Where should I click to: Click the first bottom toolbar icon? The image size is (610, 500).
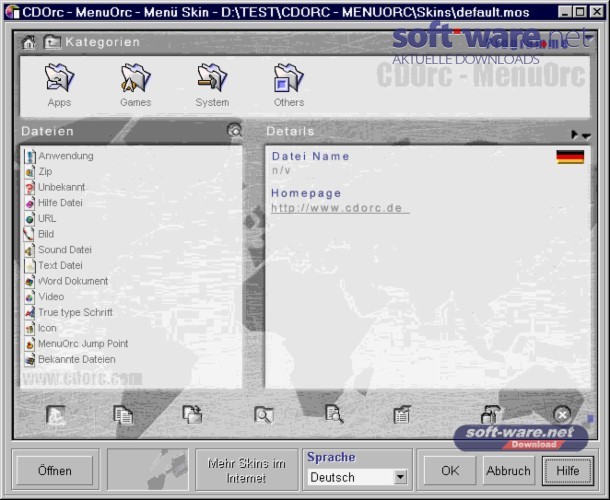point(56,415)
